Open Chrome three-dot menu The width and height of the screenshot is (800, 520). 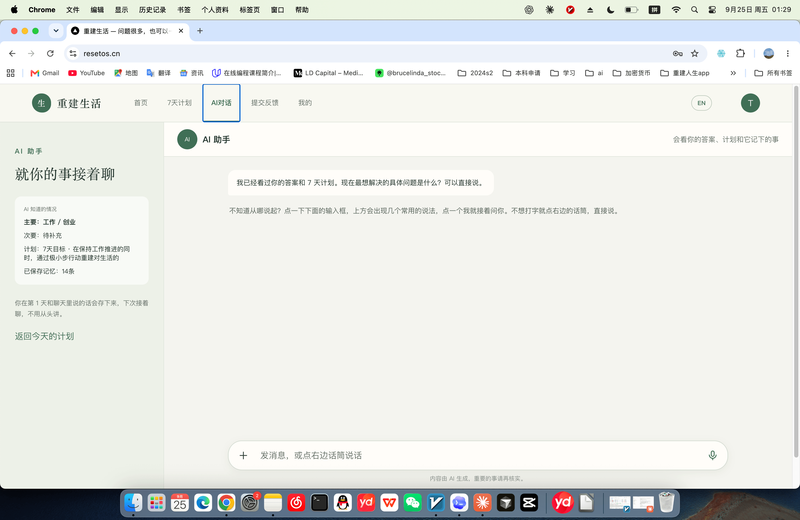pos(787,53)
